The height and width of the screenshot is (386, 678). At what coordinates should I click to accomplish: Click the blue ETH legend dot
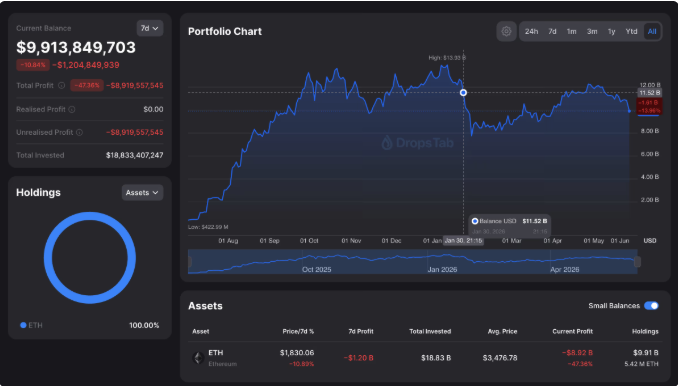coord(23,325)
